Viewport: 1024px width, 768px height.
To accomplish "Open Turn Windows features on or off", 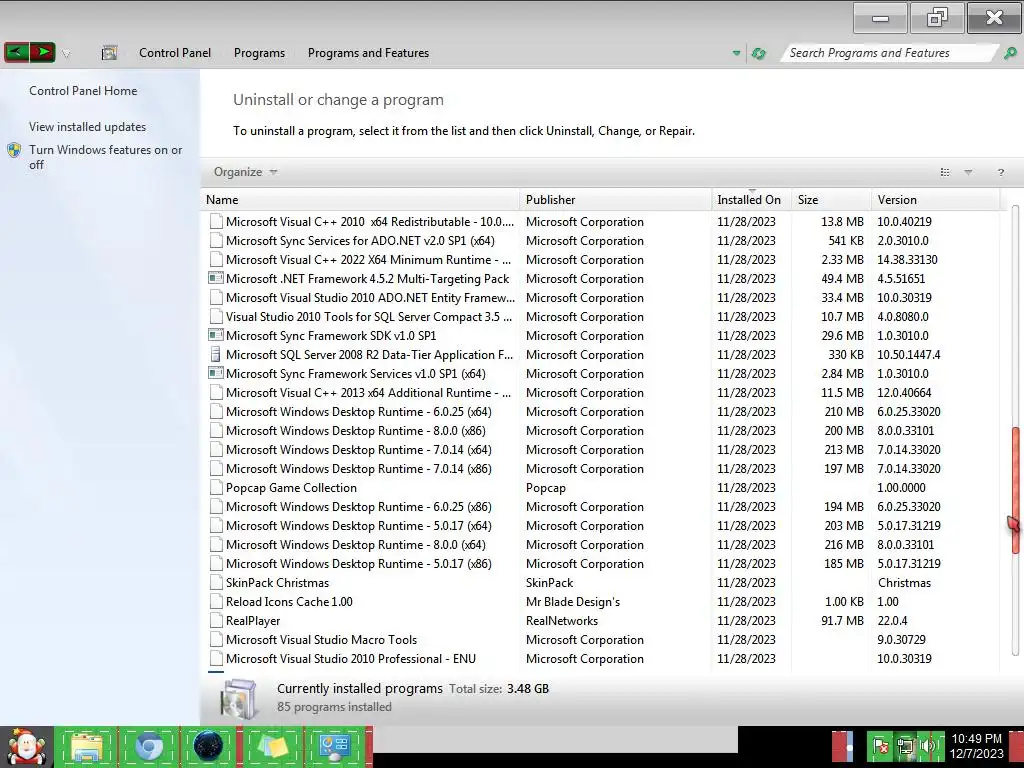I will (105, 157).
